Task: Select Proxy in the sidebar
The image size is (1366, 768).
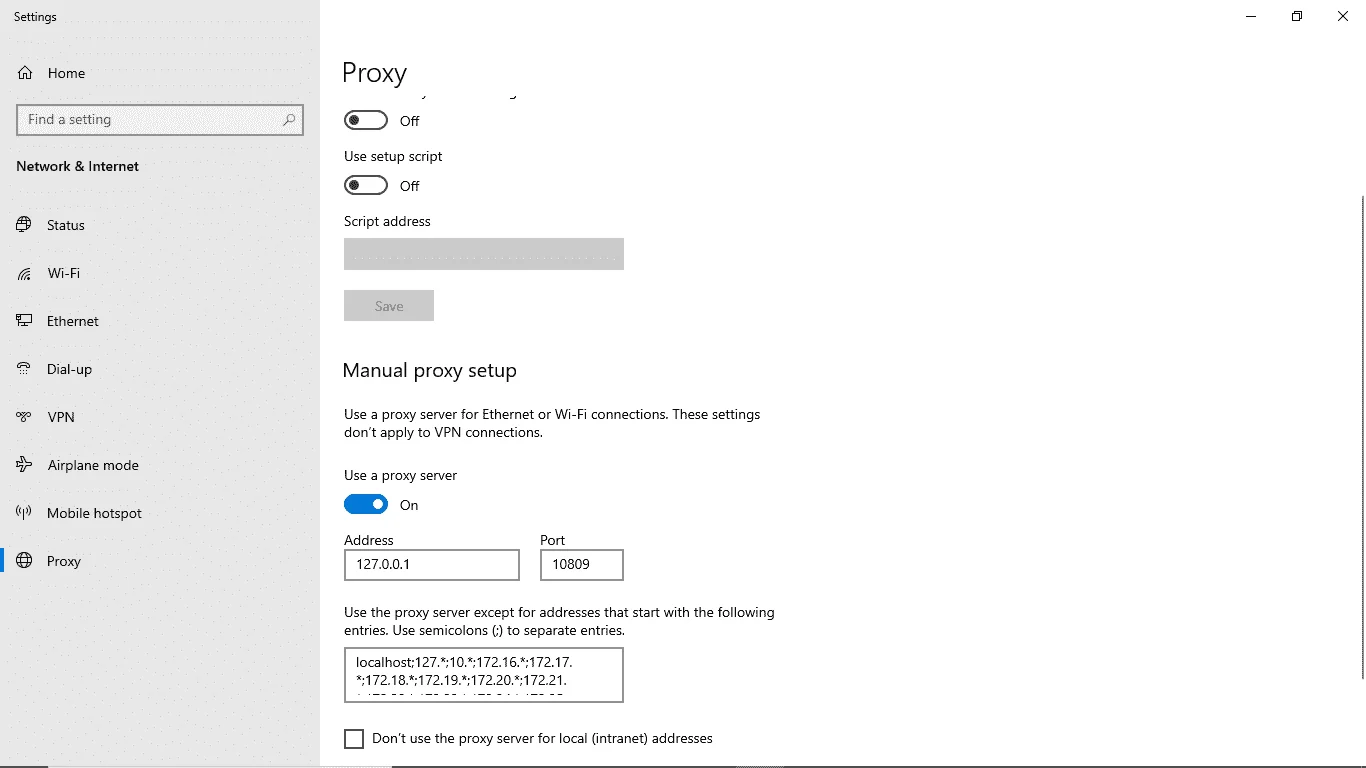Action: click(160, 561)
